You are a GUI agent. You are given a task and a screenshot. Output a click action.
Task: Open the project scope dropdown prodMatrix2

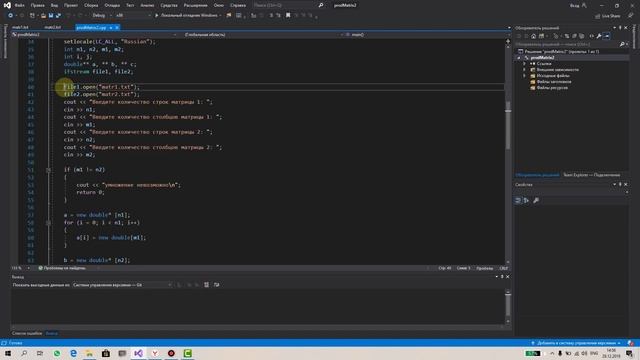tap(95, 35)
